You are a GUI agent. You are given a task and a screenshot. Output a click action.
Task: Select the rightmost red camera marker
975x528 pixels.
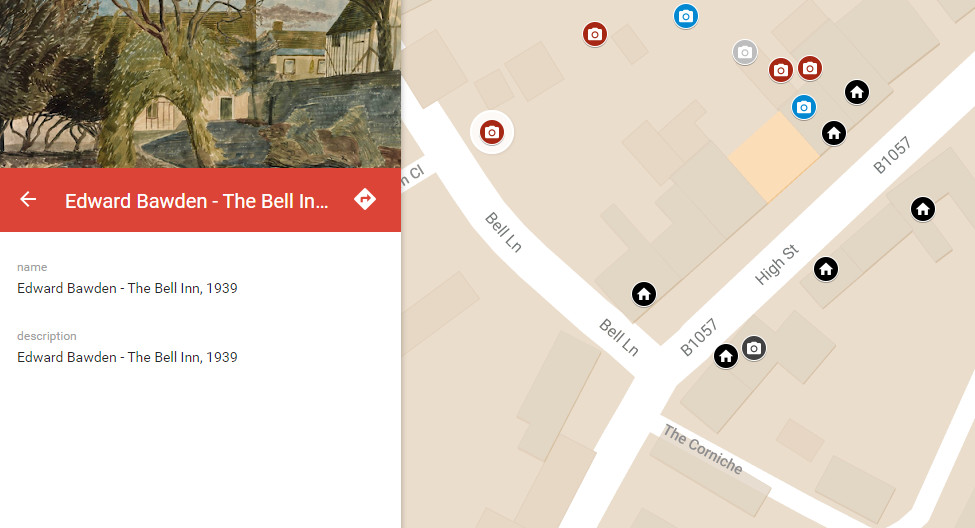[810, 68]
